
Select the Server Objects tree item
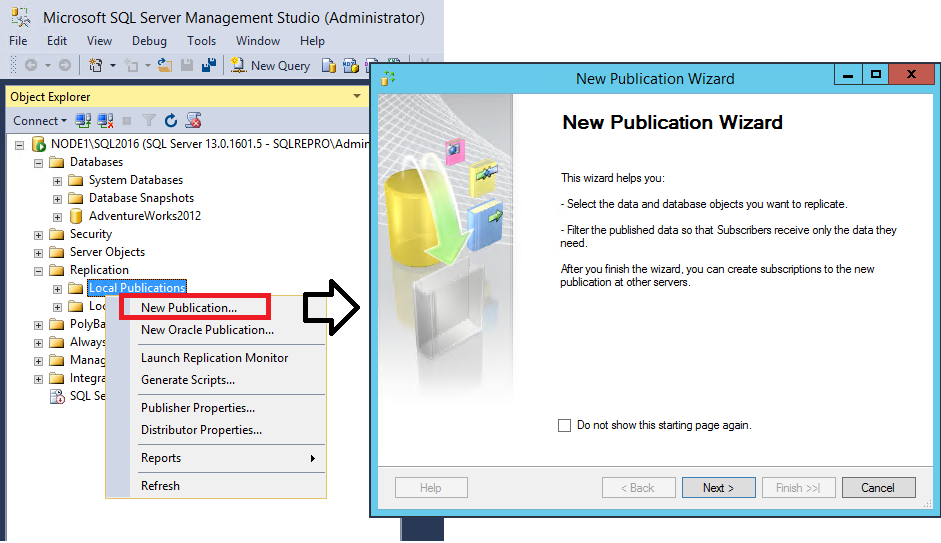(x=107, y=252)
